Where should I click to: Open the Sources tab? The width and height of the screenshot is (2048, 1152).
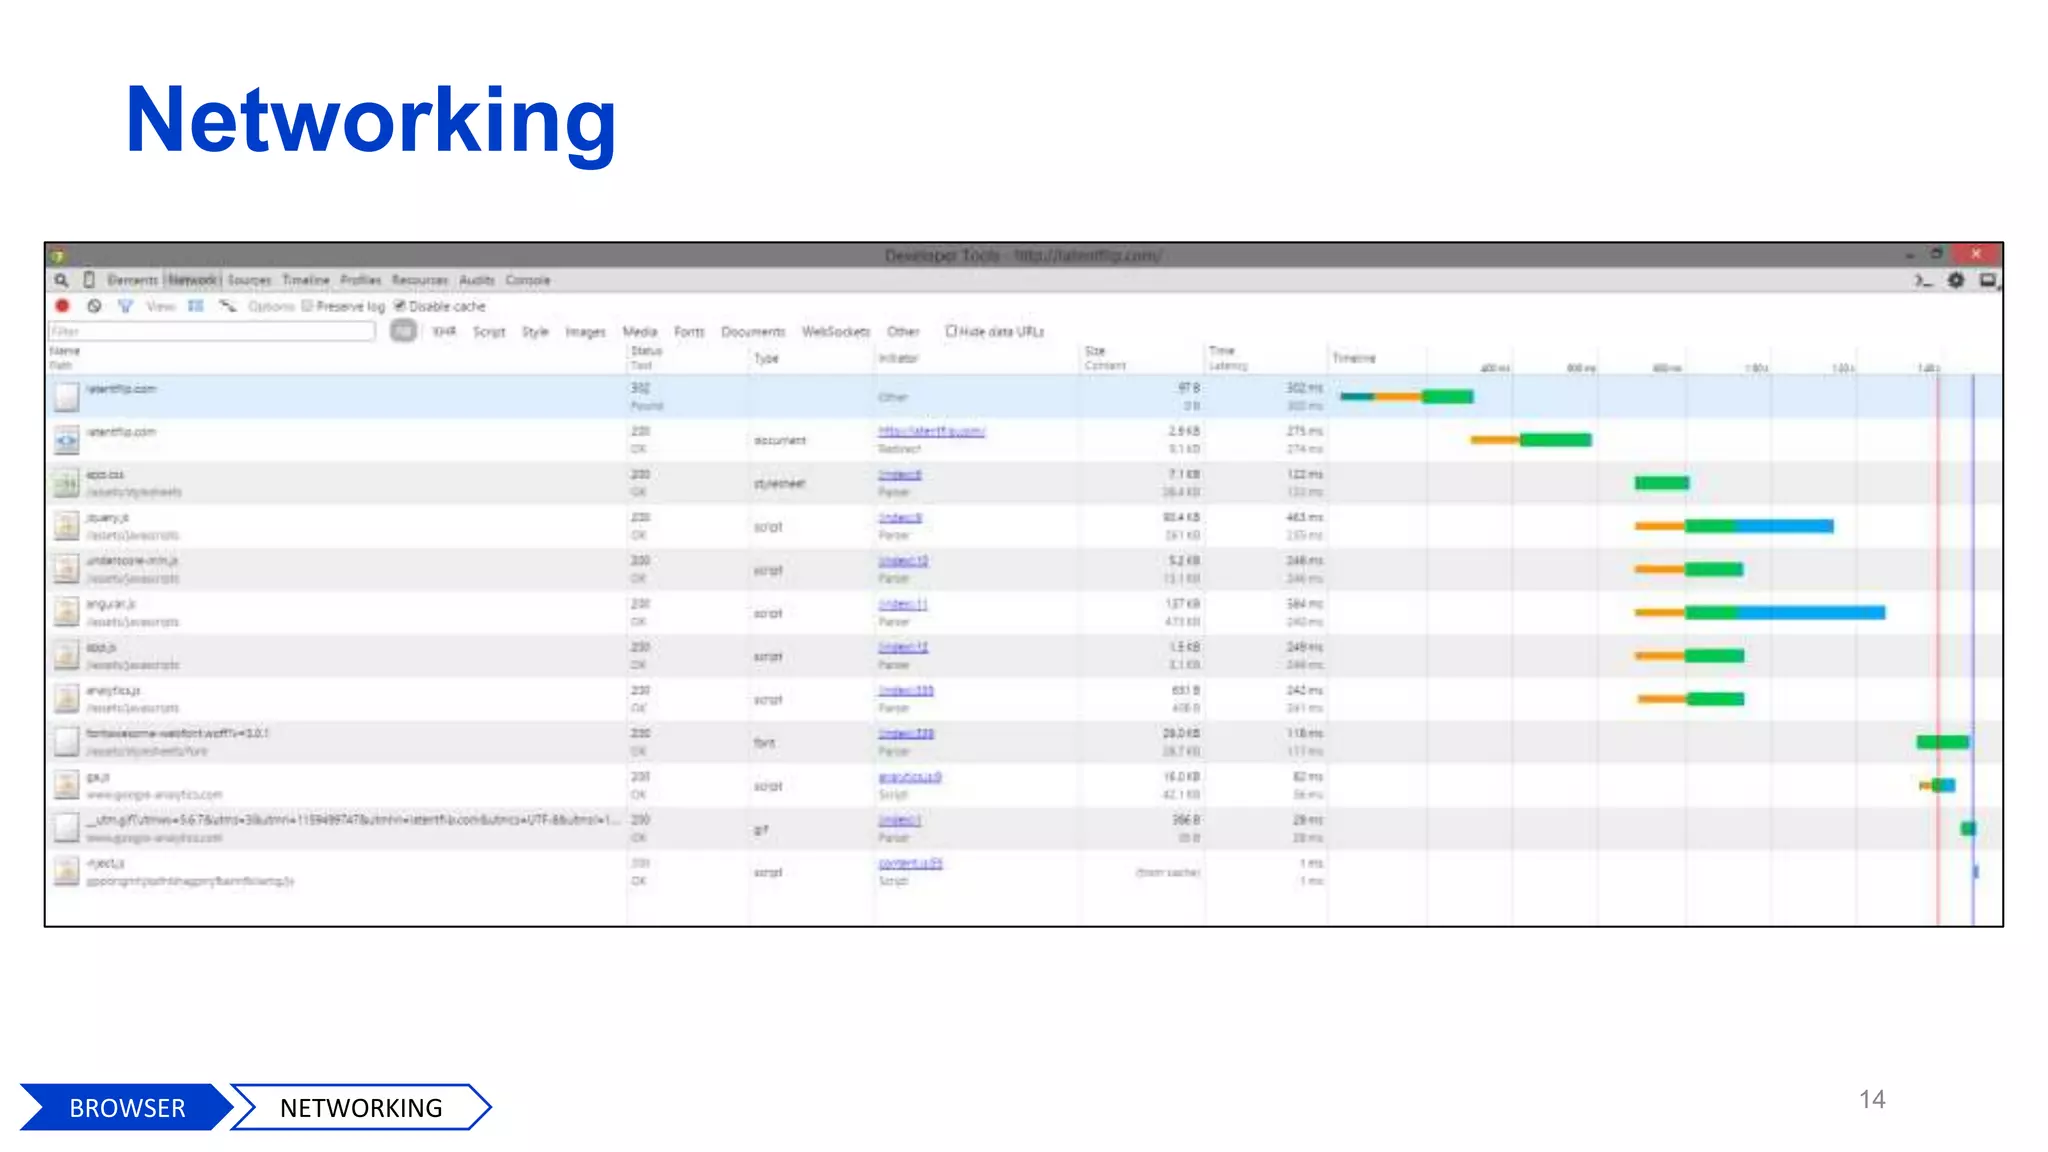(x=250, y=281)
